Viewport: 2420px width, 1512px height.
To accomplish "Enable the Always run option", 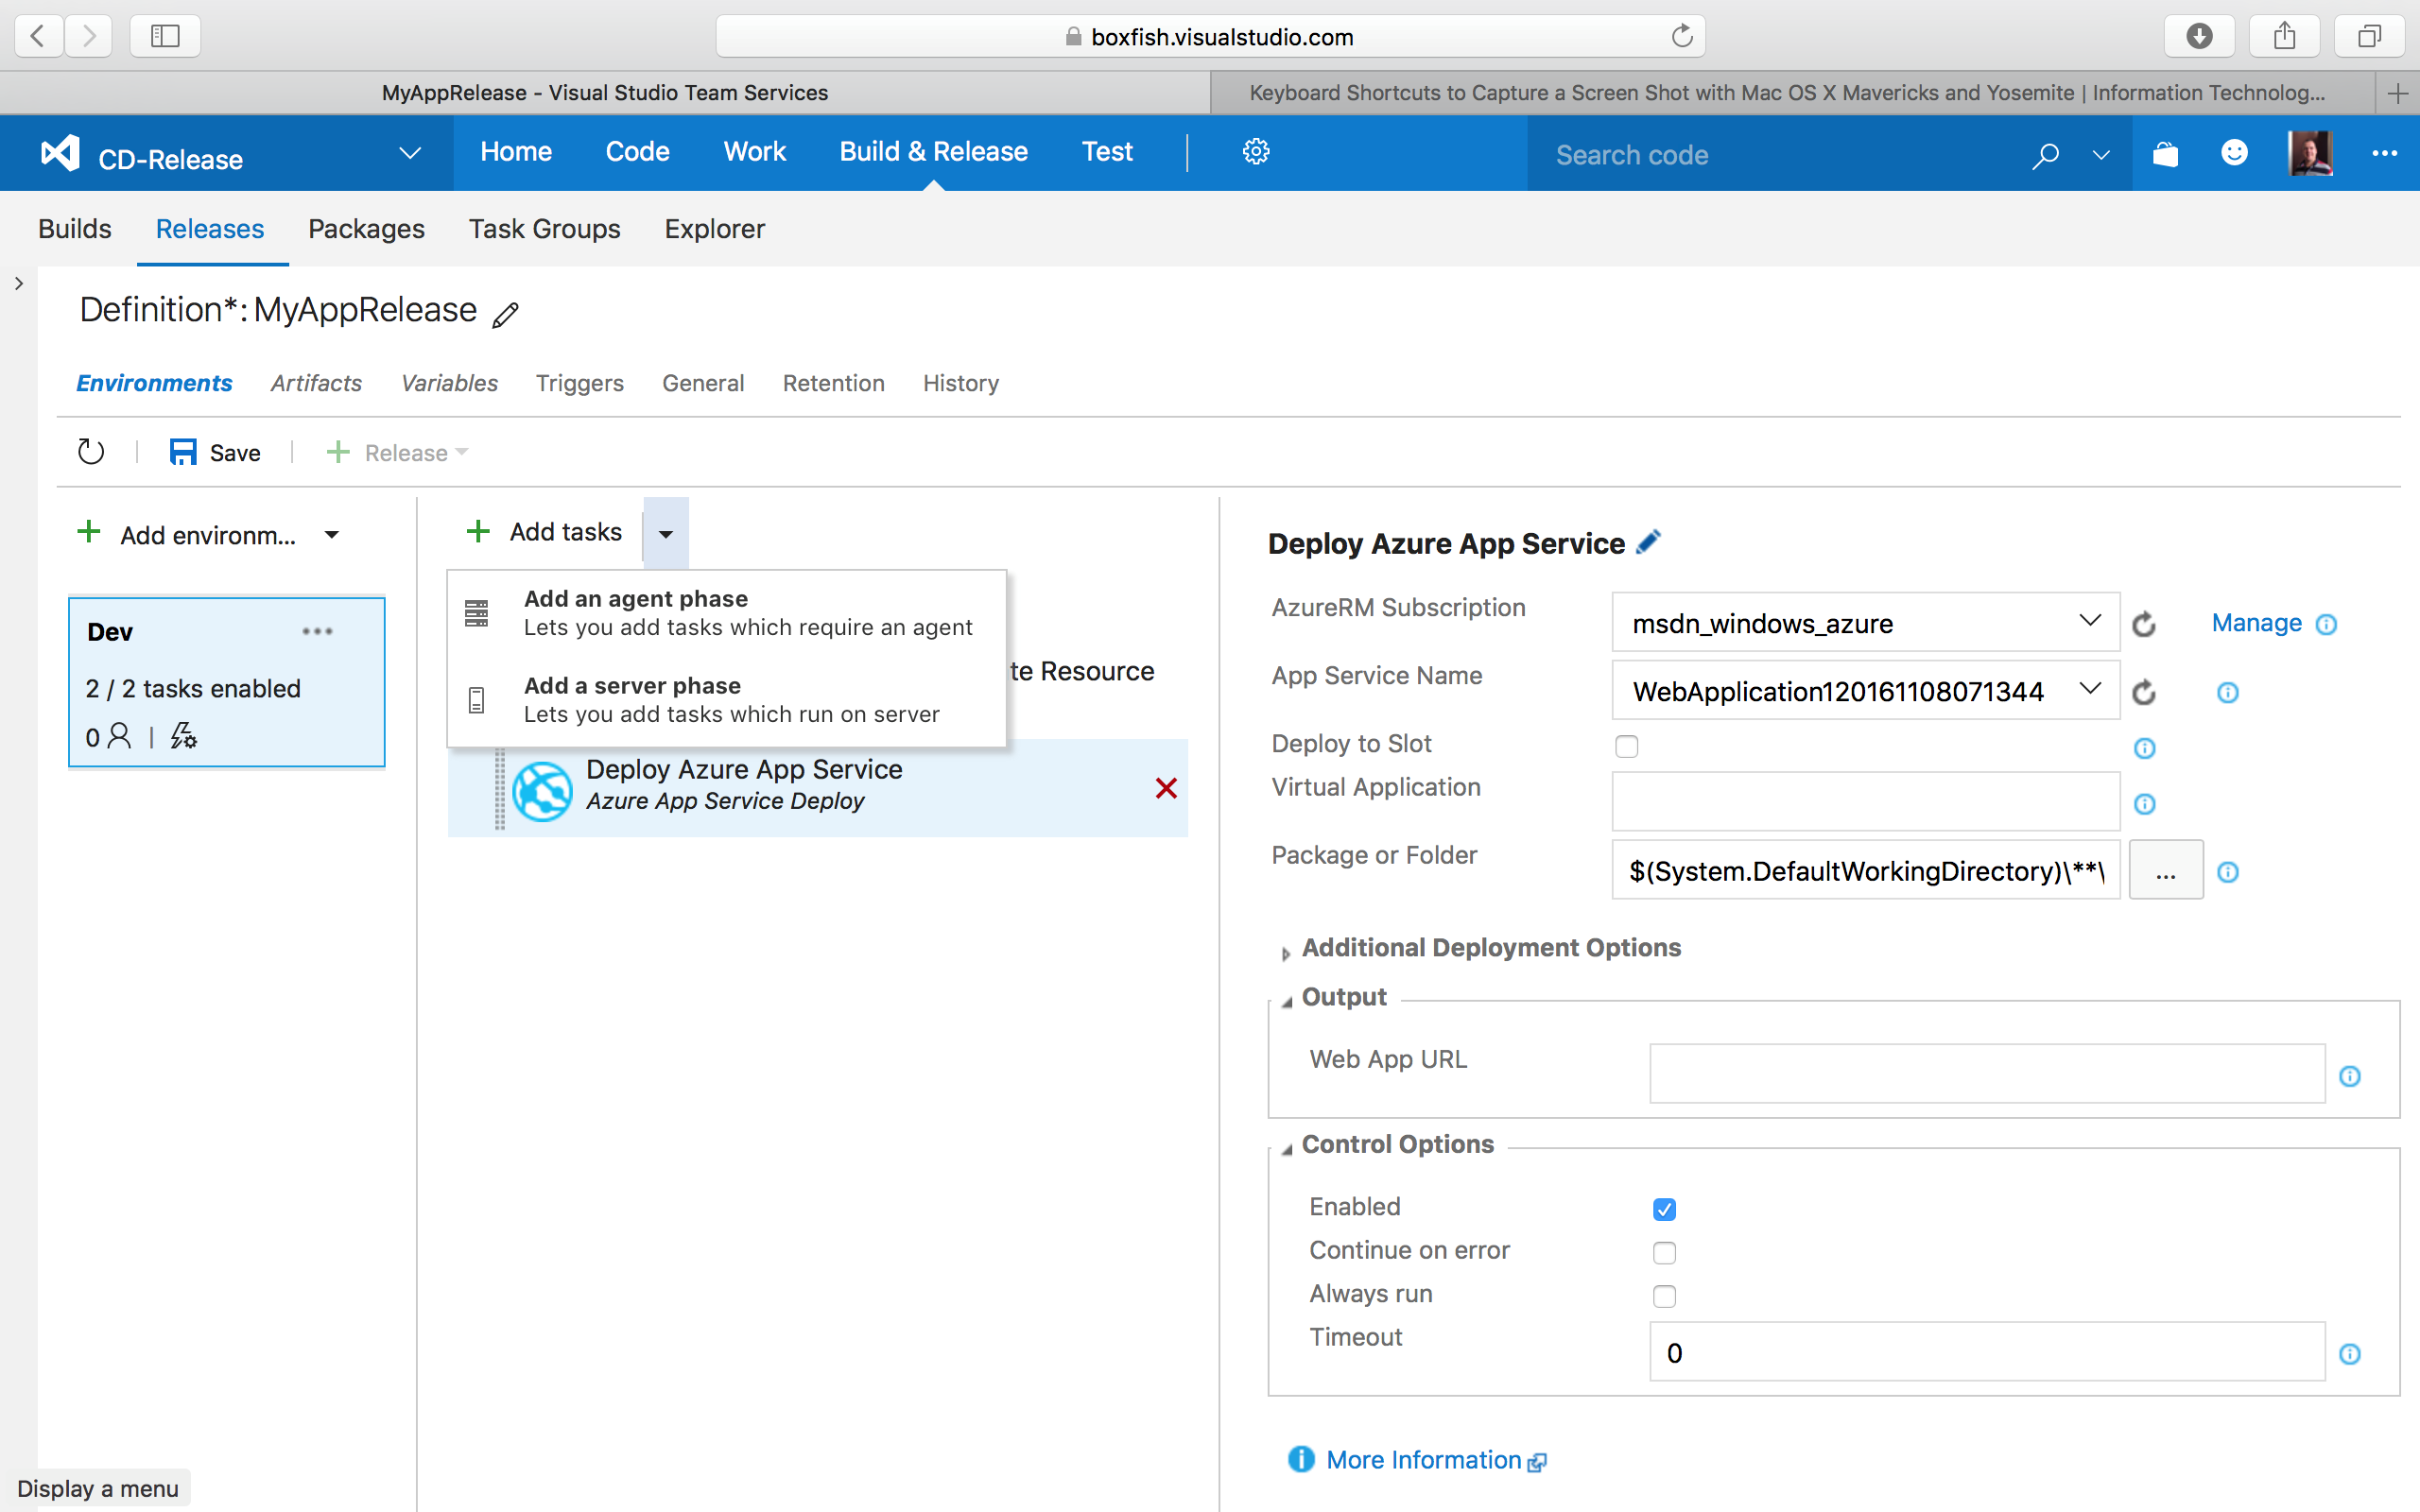I will [1663, 1296].
